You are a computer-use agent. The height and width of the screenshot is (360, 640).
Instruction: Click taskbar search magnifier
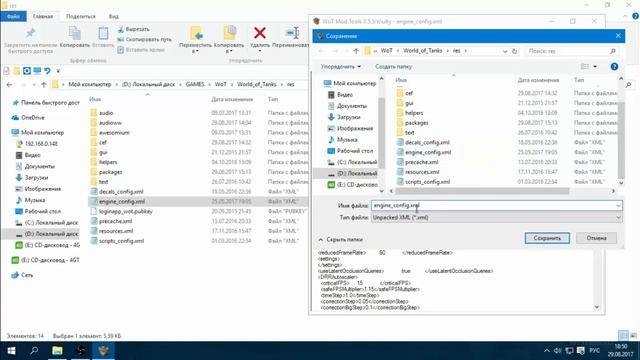34,351
